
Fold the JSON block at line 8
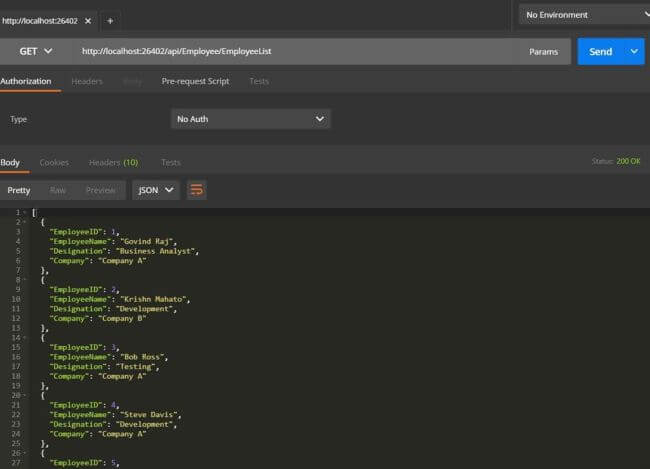(x=25, y=280)
